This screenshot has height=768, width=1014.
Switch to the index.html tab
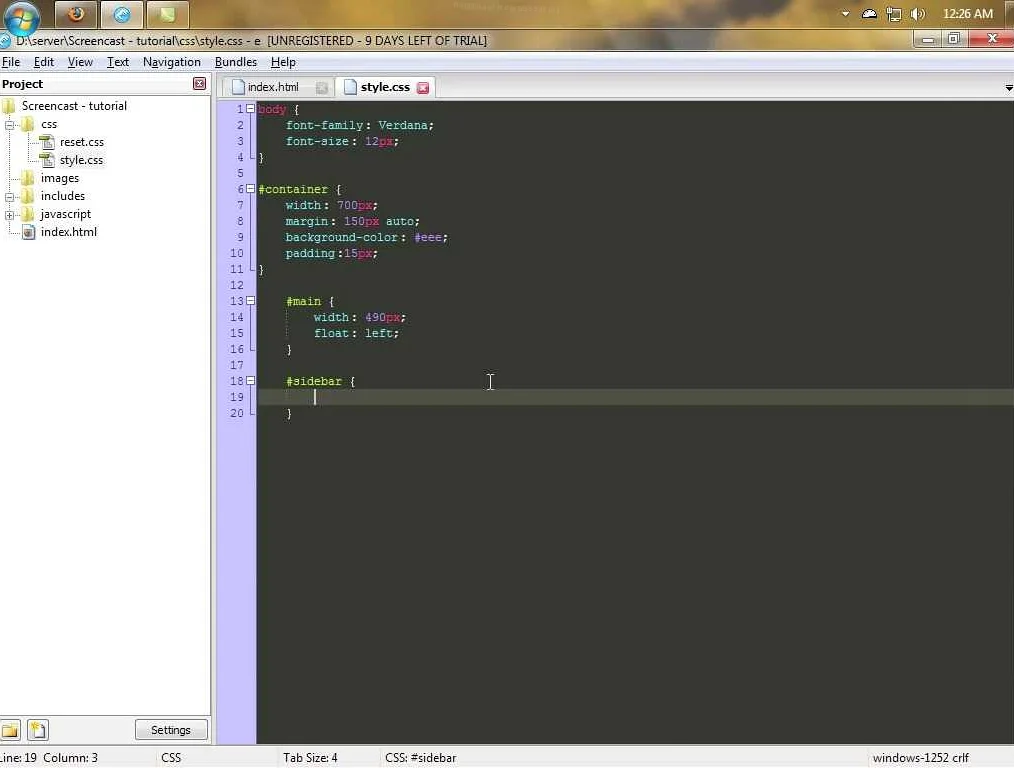click(x=273, y=88)
